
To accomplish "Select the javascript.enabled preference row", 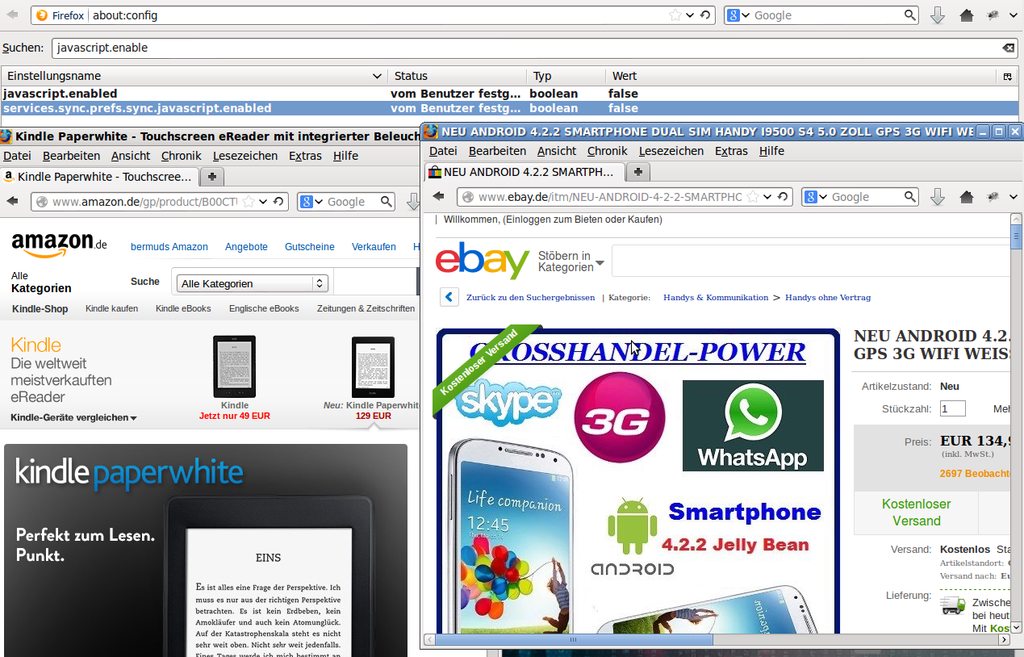I will pos(511,93).
